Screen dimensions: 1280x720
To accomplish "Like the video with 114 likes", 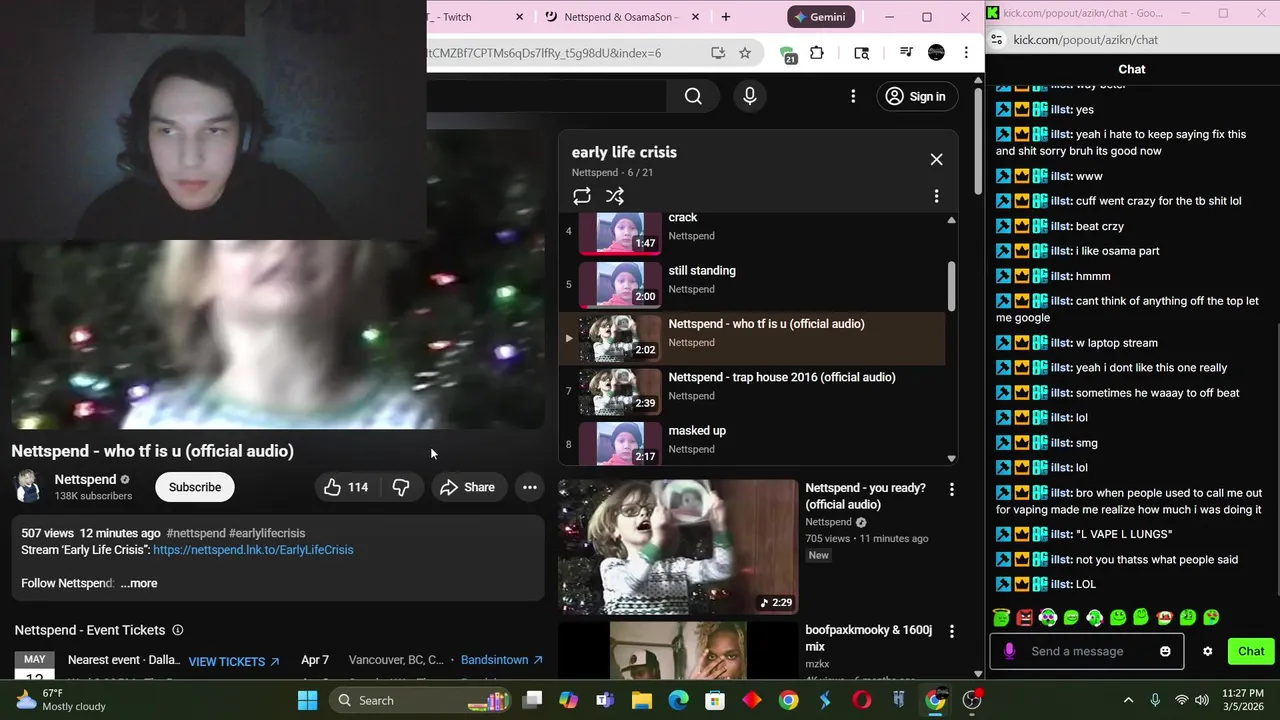I will click(x=345, y=487).
